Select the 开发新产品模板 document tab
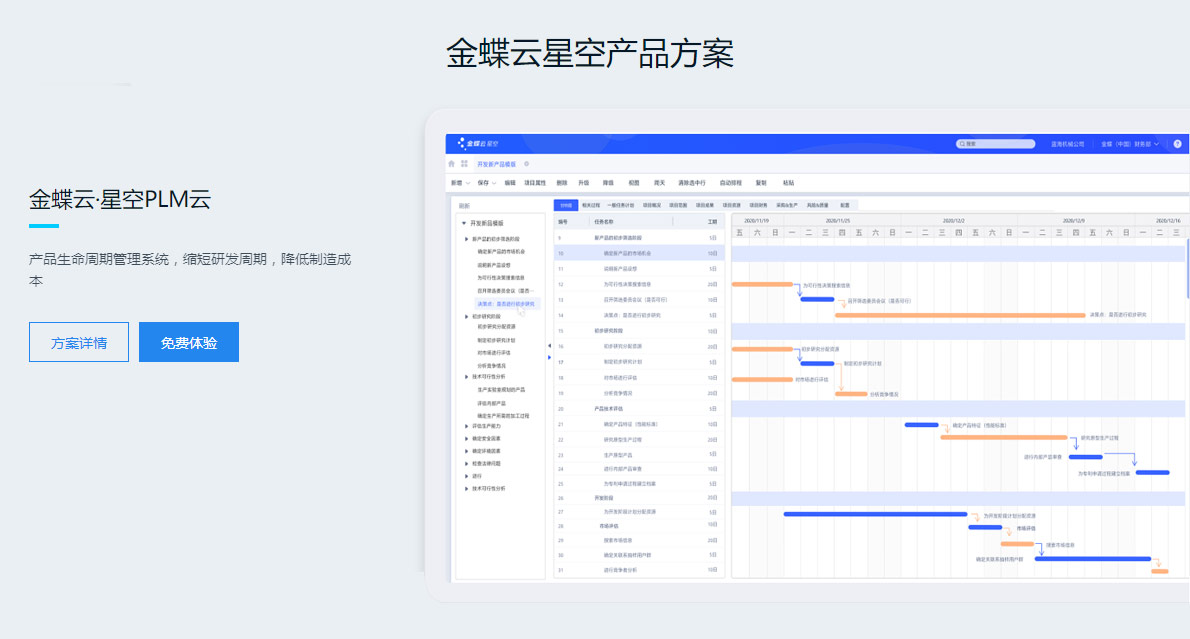The width and height of the screenshot is (1190, 639). [496, 164]
